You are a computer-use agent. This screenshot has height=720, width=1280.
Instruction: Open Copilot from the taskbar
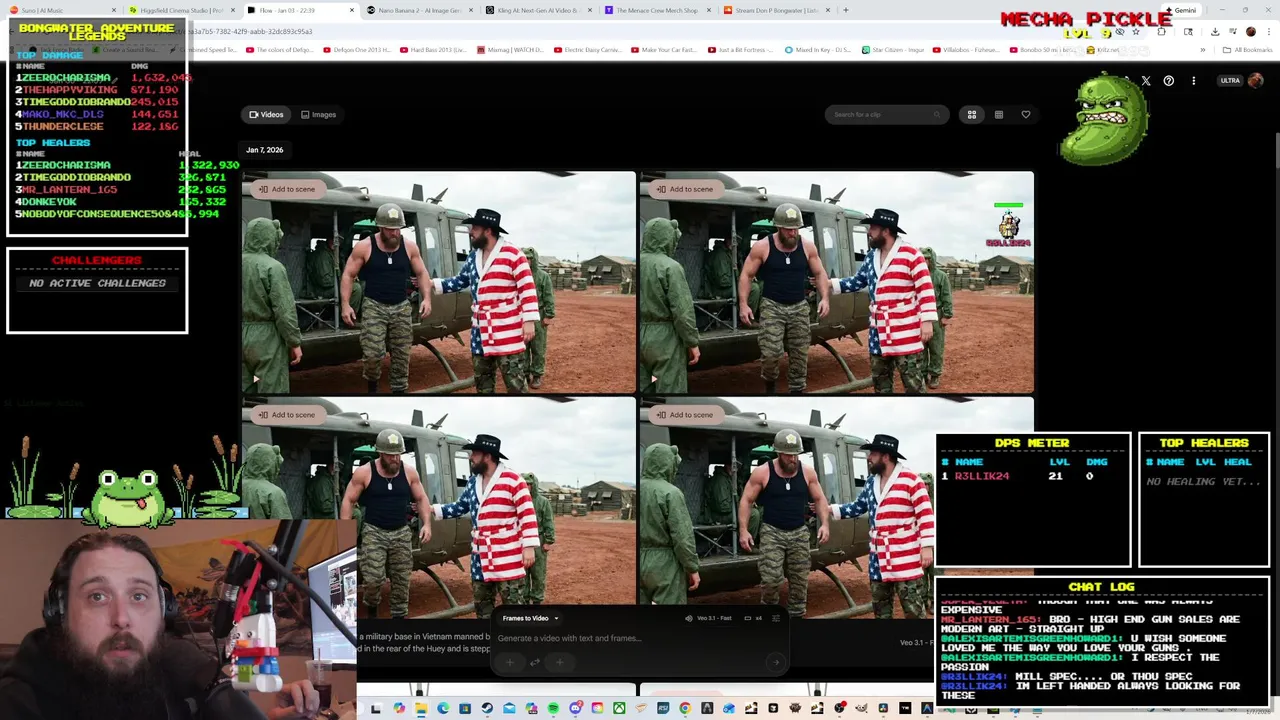pyautogui.click(x=399, y=709)
